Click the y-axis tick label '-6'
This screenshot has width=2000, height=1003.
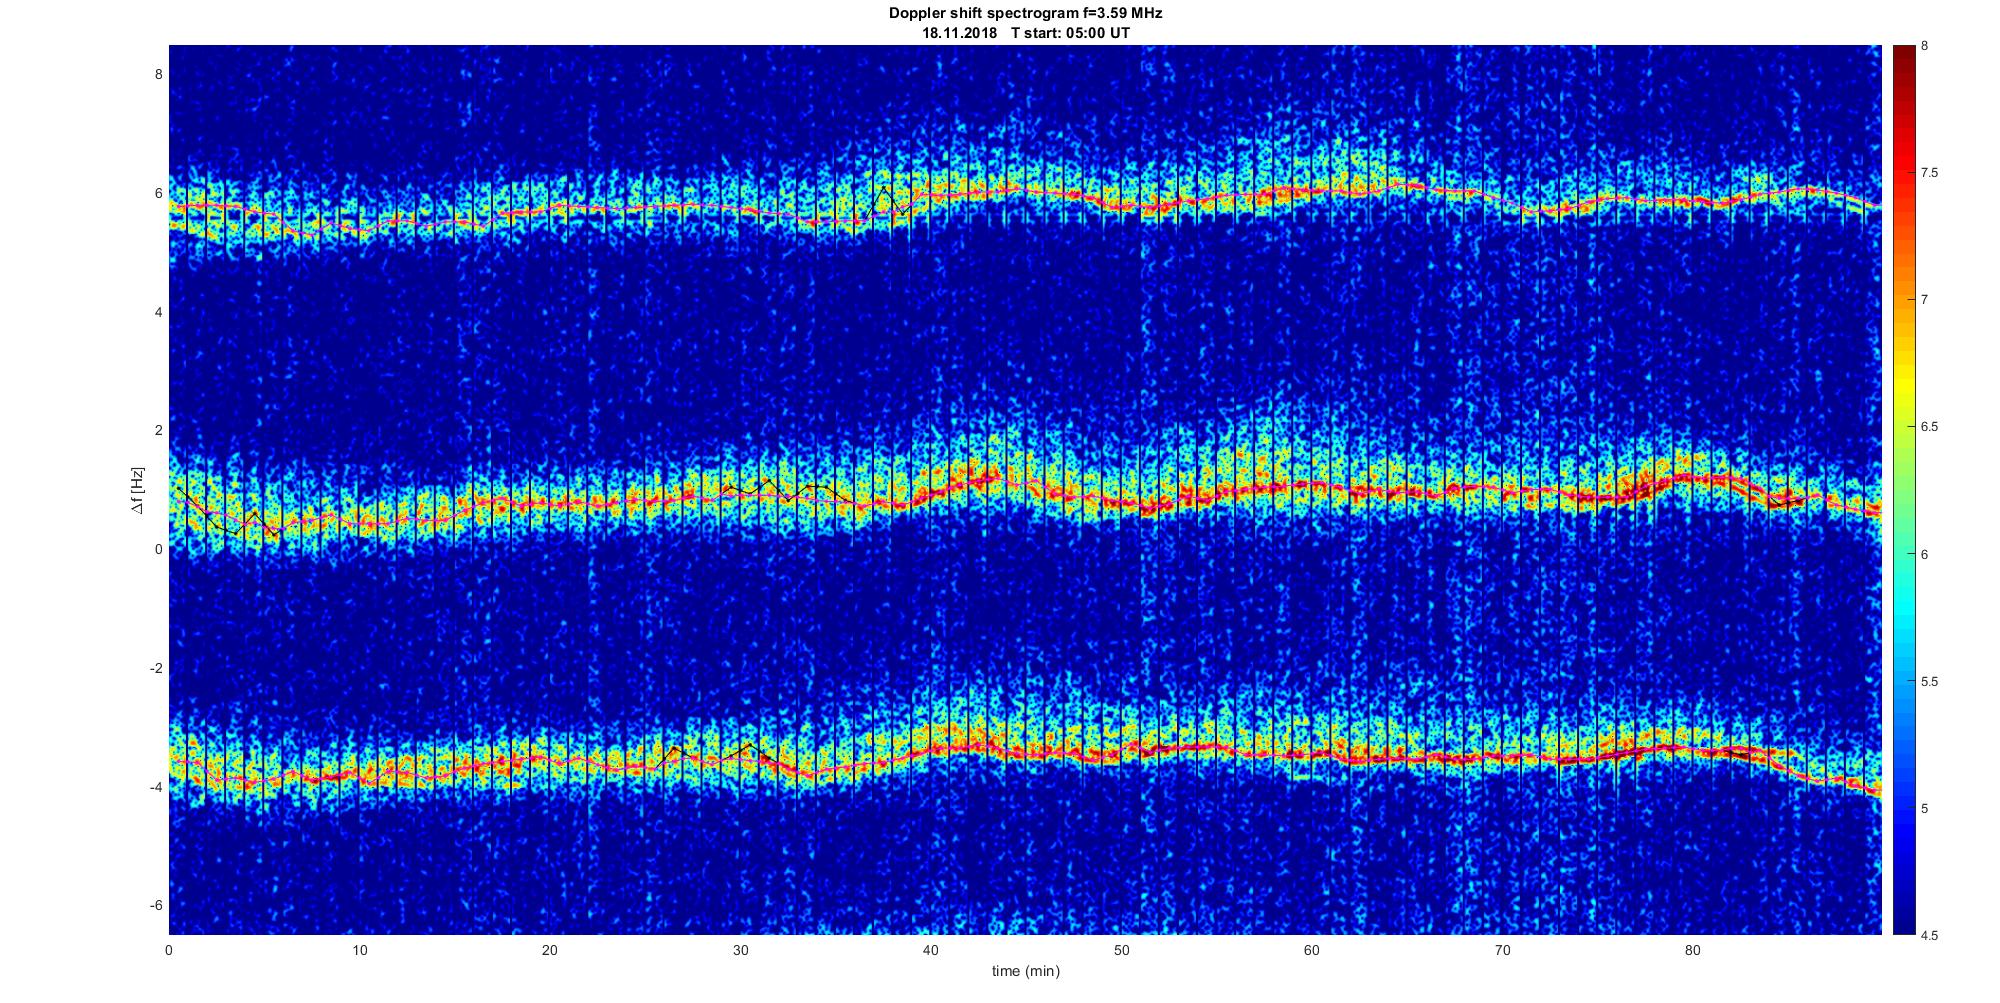click(155, 905)
